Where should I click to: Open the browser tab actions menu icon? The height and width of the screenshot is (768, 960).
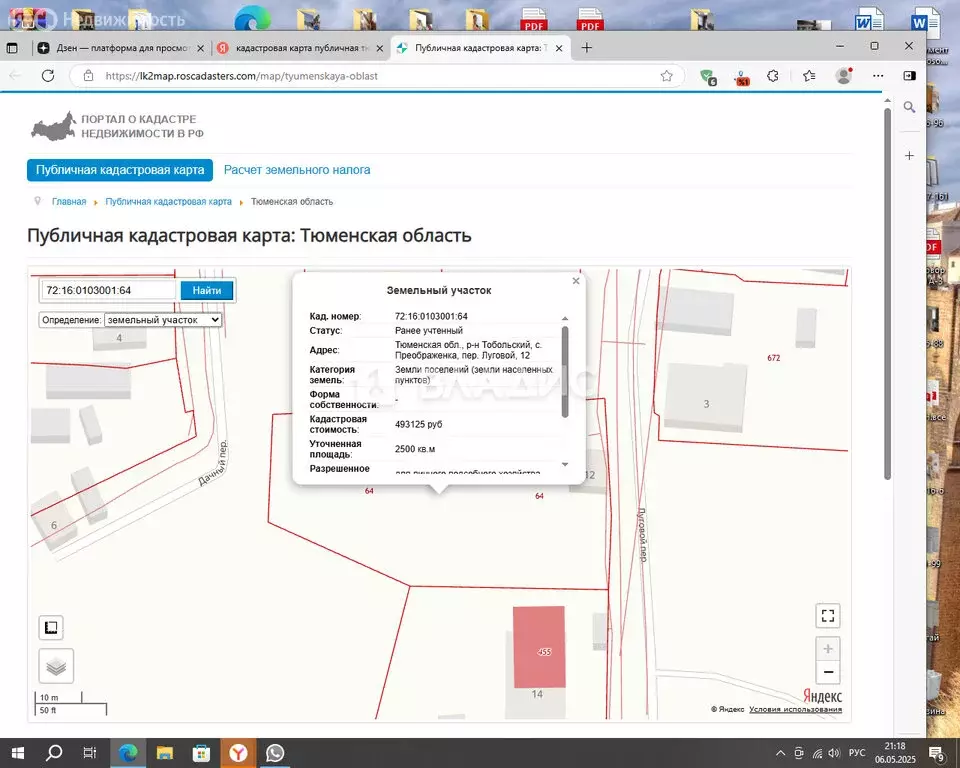(12, 48)
